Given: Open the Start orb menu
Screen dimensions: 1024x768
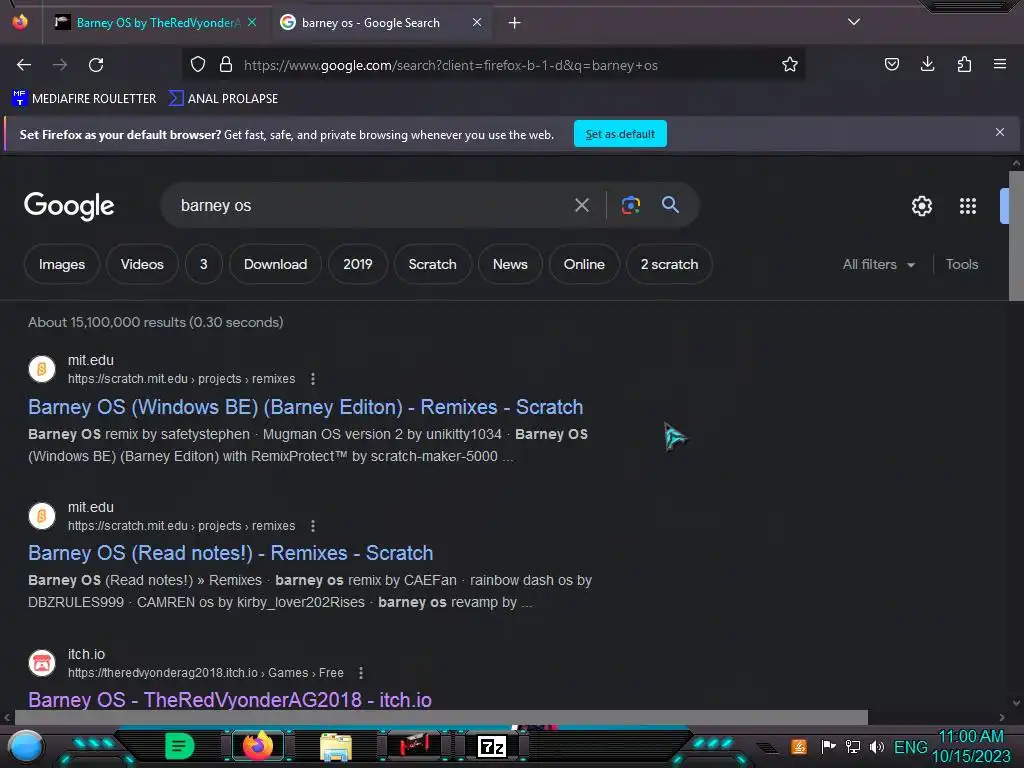Looking at the screenshot, I should [x=25, y=746].
